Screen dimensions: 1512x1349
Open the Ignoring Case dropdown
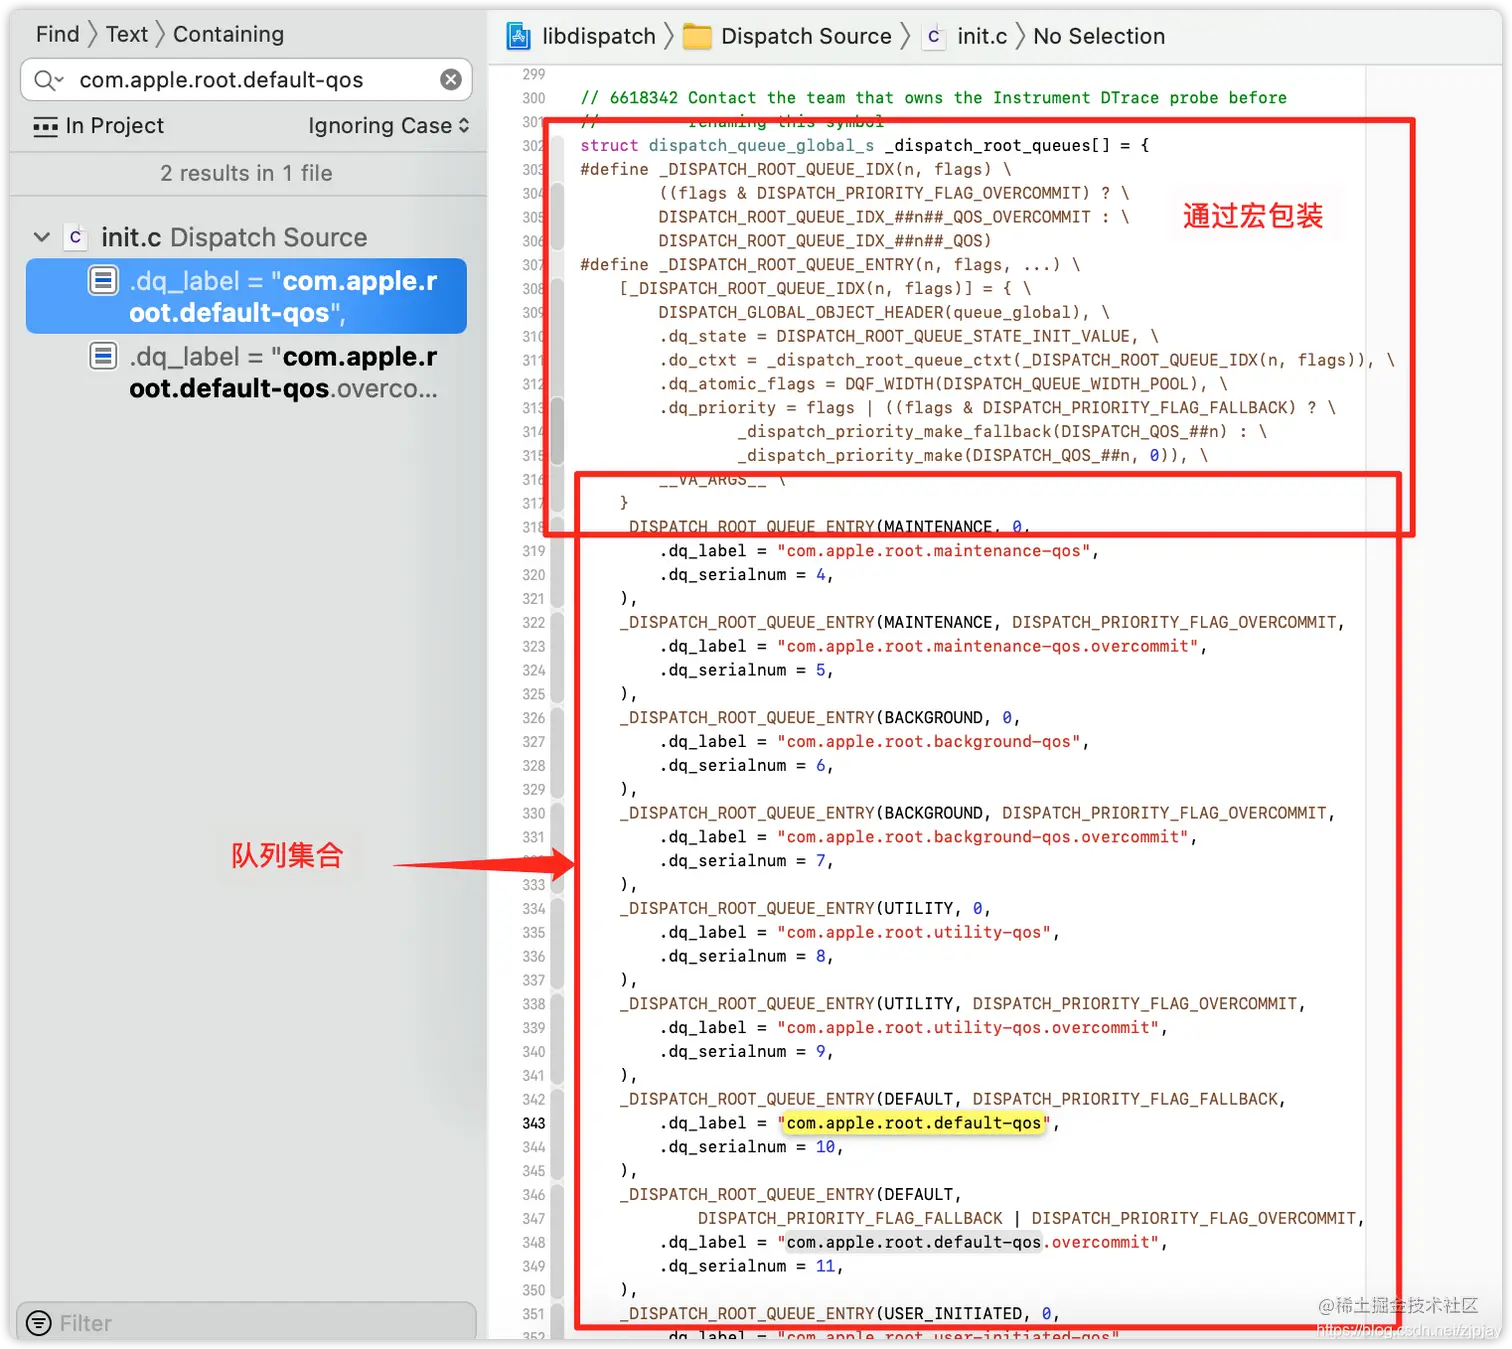pyautogui.click(x=388, y=126)
